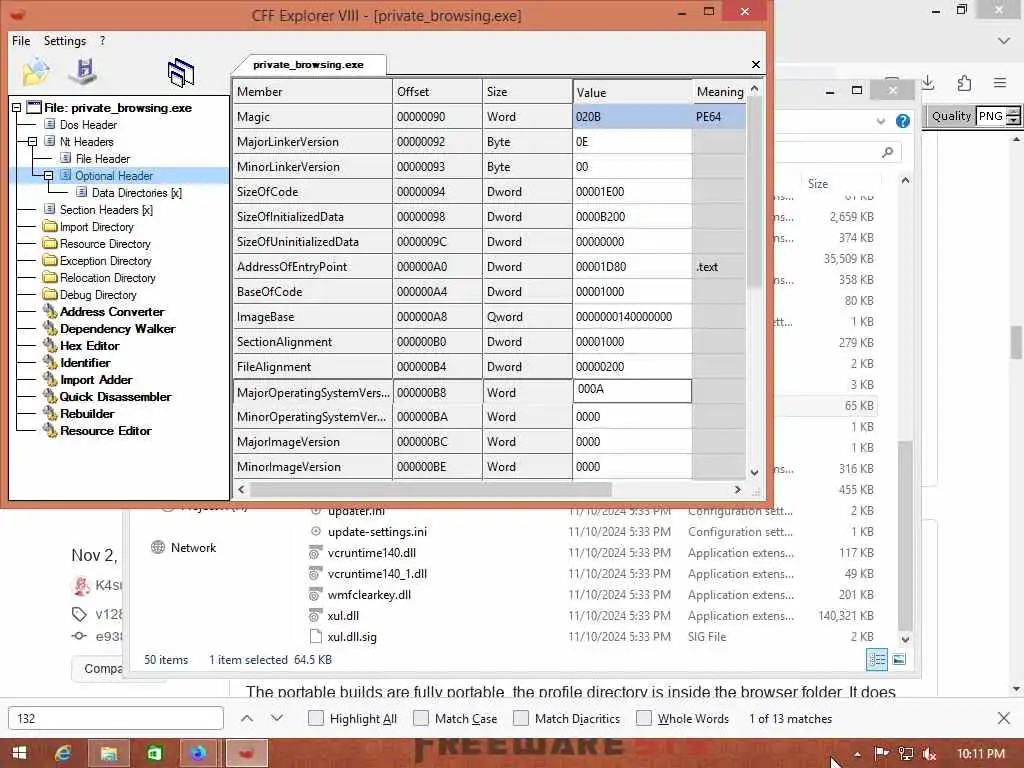Click the horizontal scrollbar in the table
This screenshot has height=768, width=1024.
click(431, 489)
